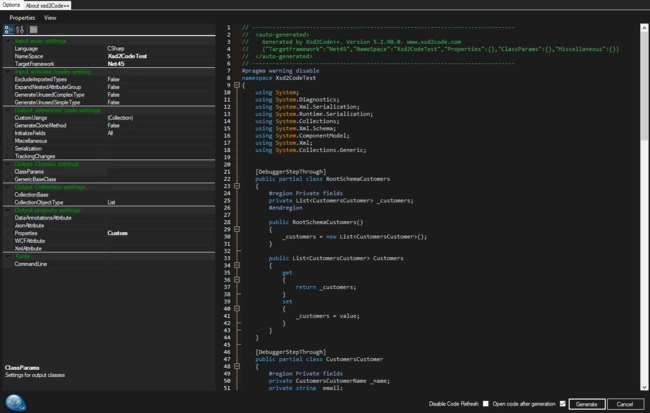
Task: Select the GenericBaseClass property row
Action: (109, 179)
